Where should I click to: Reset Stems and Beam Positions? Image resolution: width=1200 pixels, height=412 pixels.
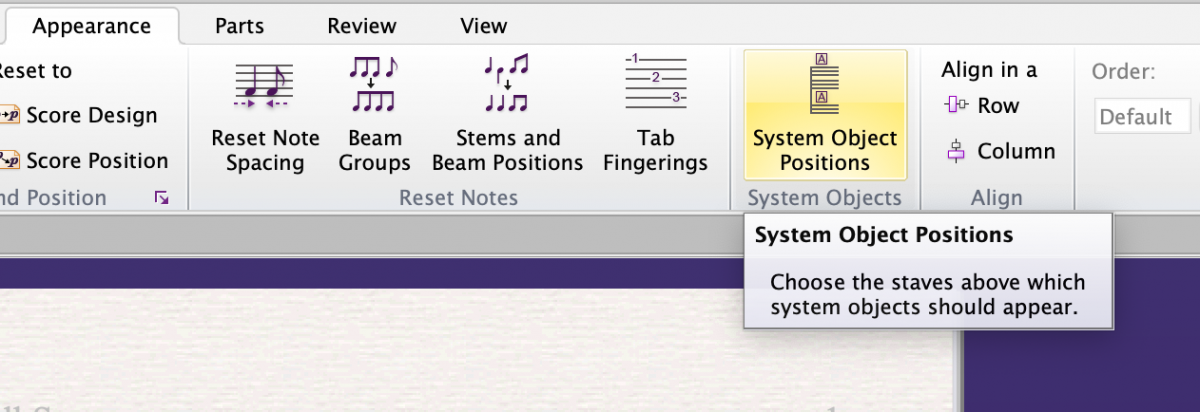pos(507,84)
